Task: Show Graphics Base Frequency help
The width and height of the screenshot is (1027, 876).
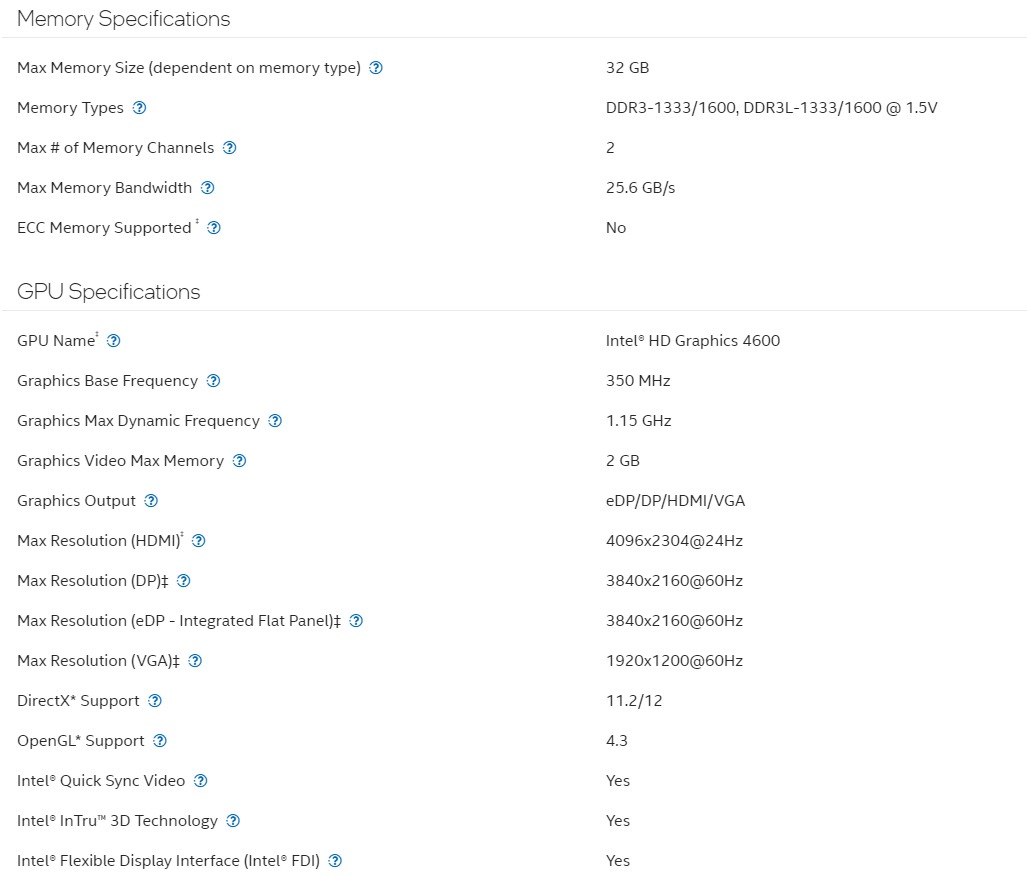Action: [x=214, y=381]
